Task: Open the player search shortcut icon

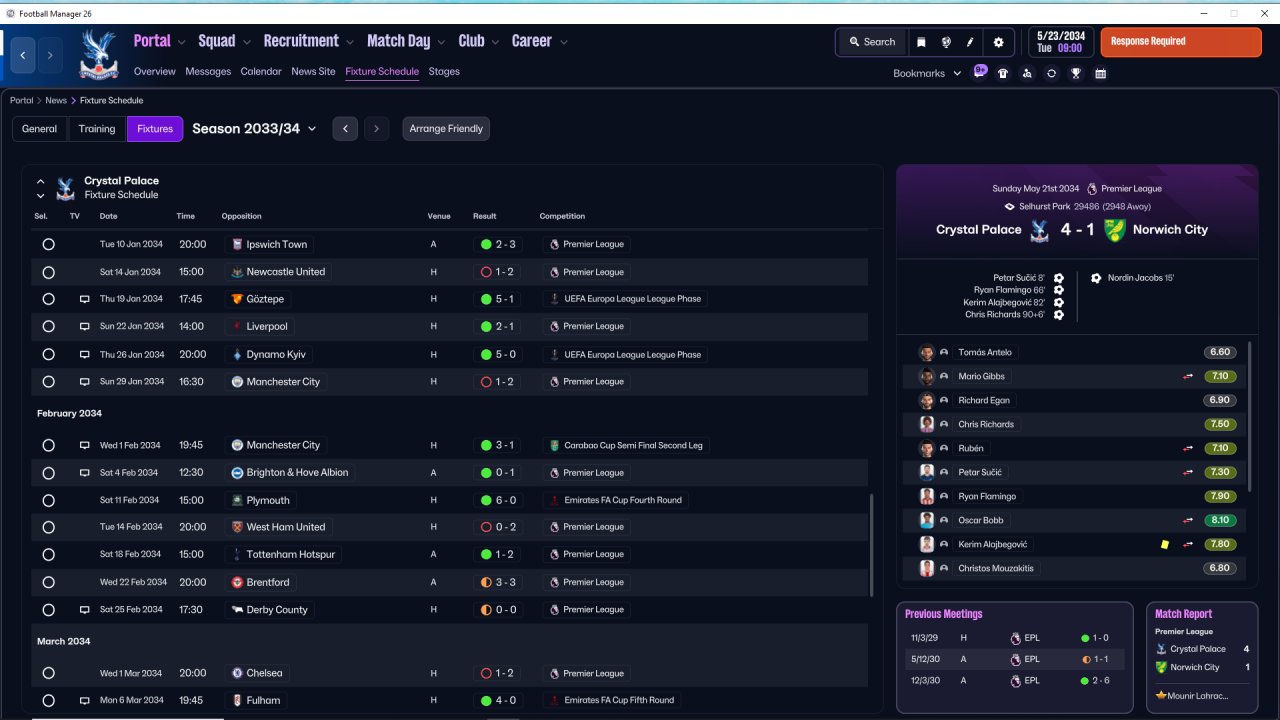Action: coord(1027,73)
